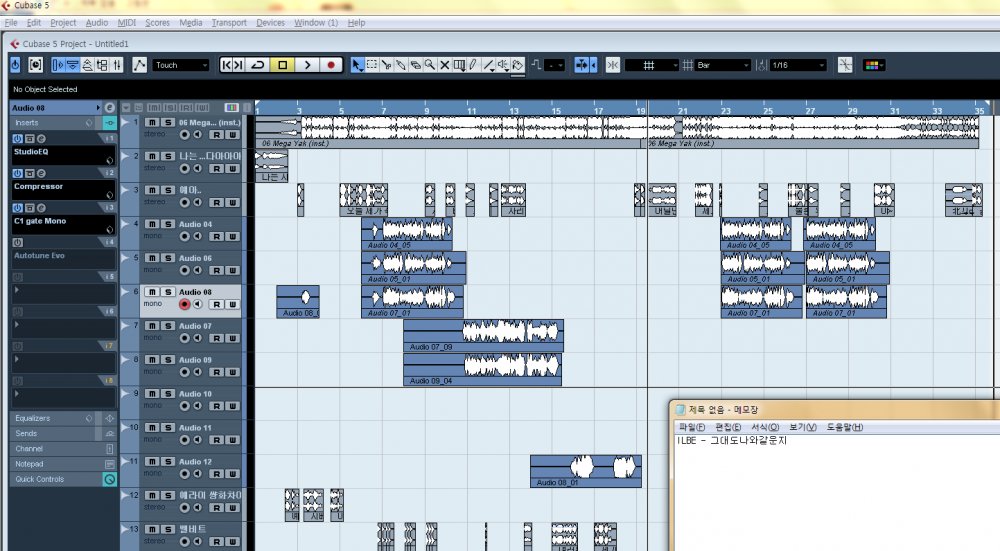Image resolution: width=1000 pixels, height=551 pixels.
Task: Show the Info Line toolbar button
Action: 73,65
